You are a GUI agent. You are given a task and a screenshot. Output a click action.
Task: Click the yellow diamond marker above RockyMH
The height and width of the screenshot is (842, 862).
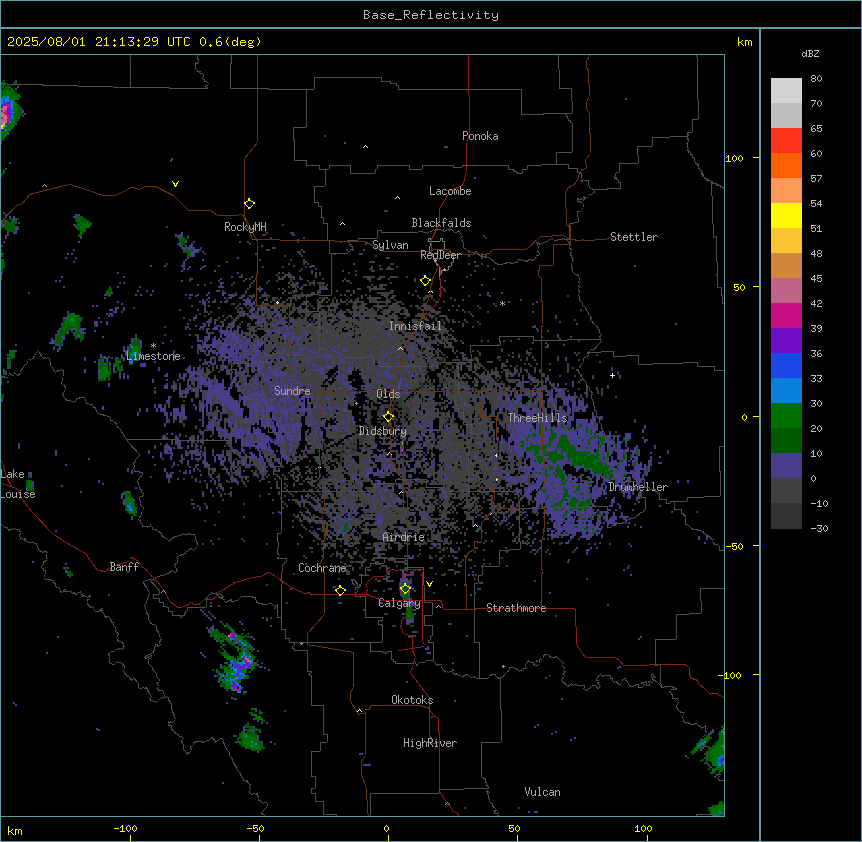[250, 204]
